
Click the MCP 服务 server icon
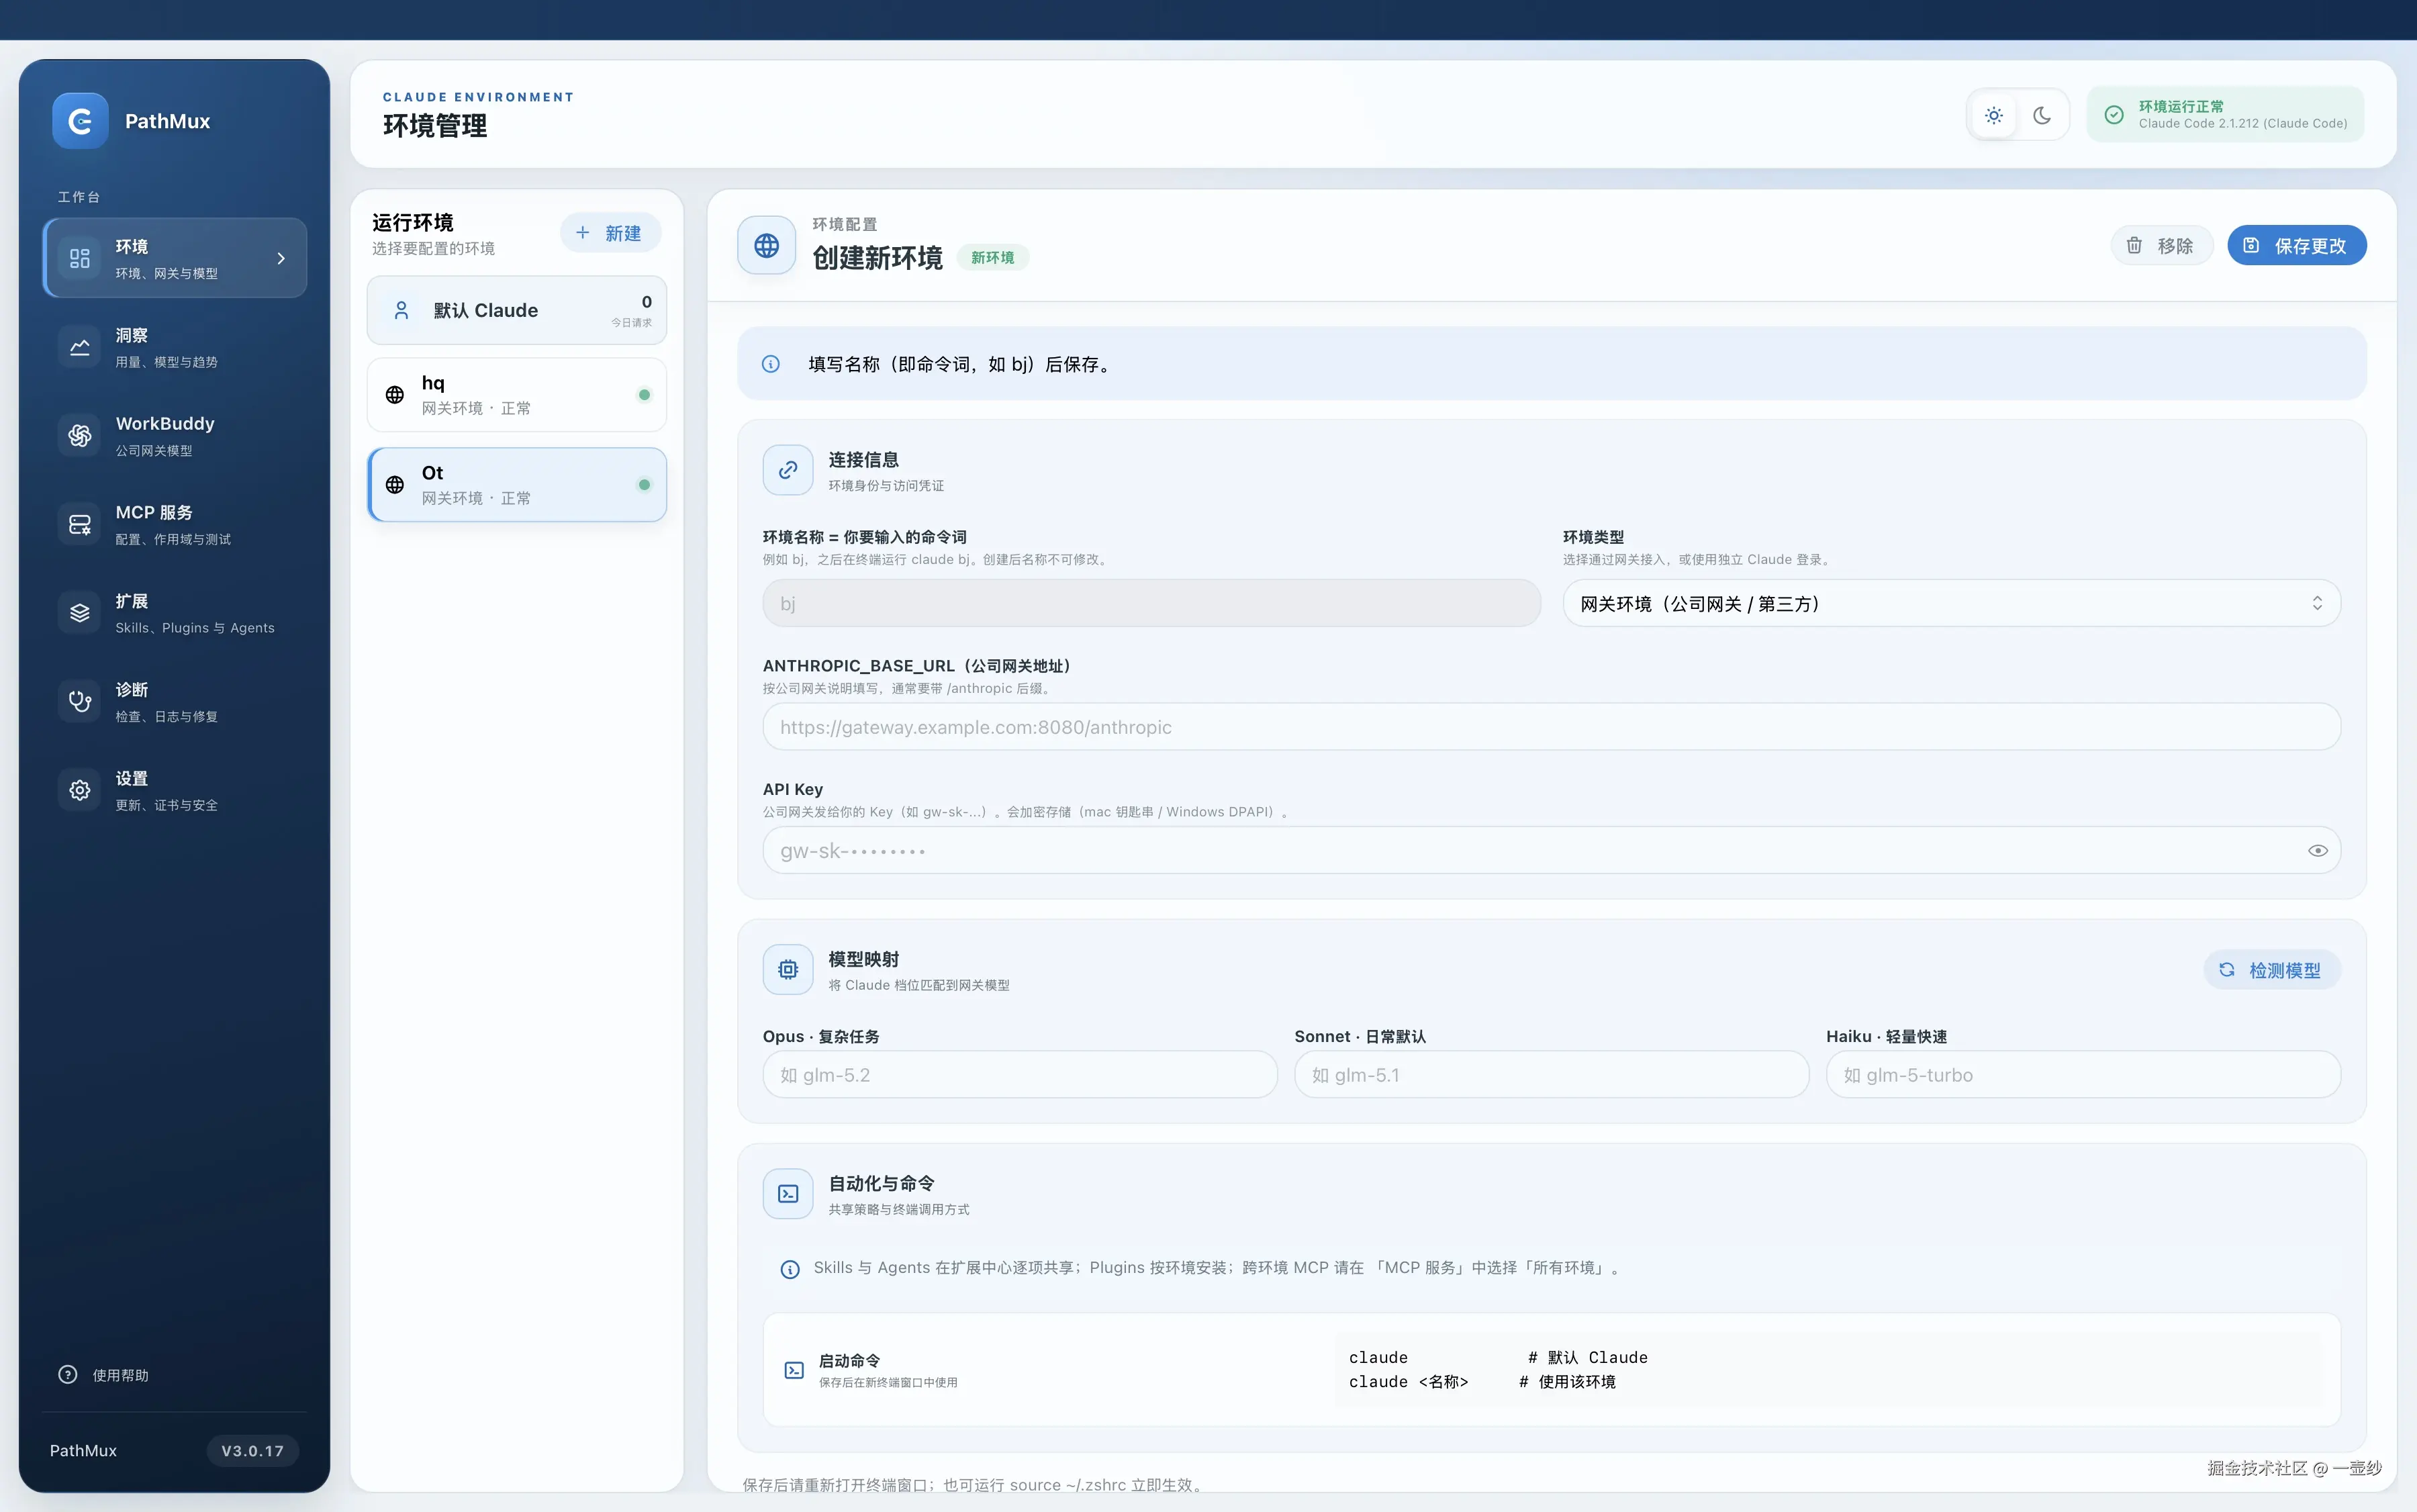tap(80, 524)
